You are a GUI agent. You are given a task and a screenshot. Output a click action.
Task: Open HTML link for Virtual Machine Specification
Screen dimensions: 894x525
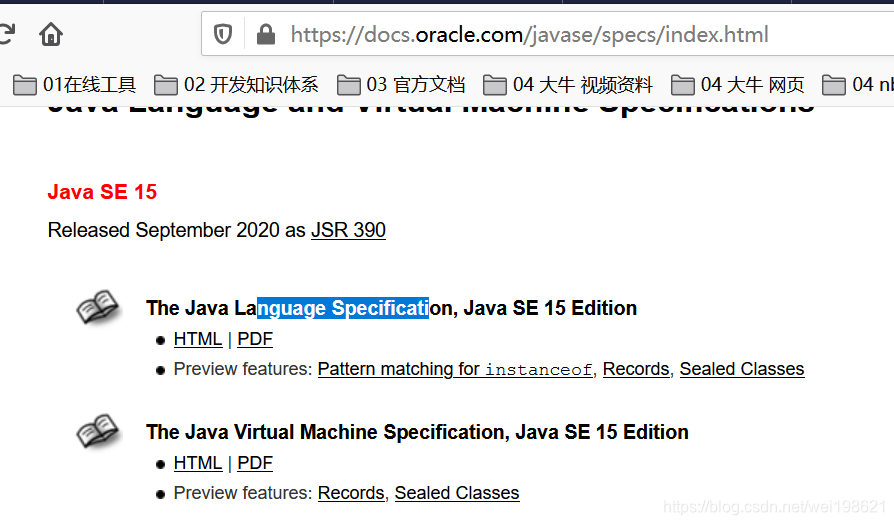point(198,463)
